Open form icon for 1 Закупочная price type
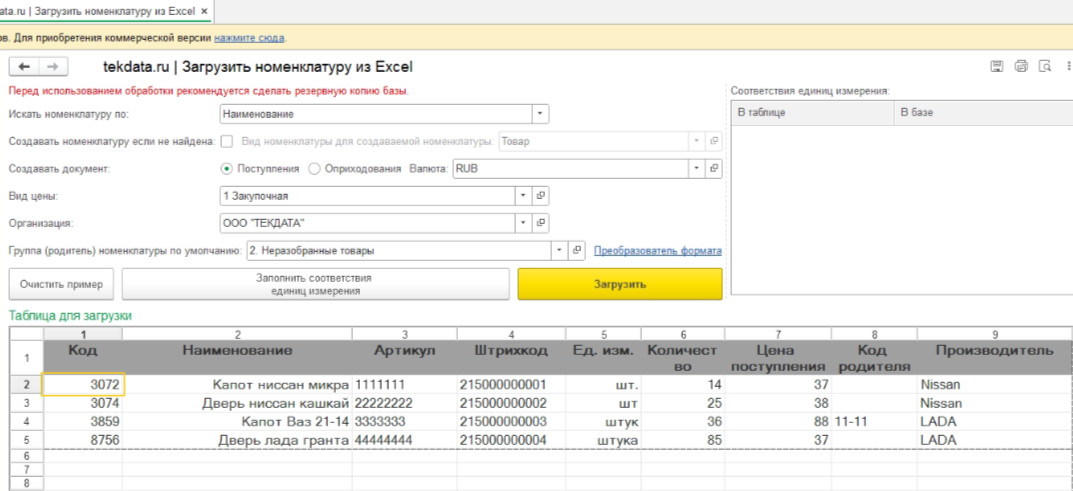Viewport: 1073px width, 491px height. 541,196
